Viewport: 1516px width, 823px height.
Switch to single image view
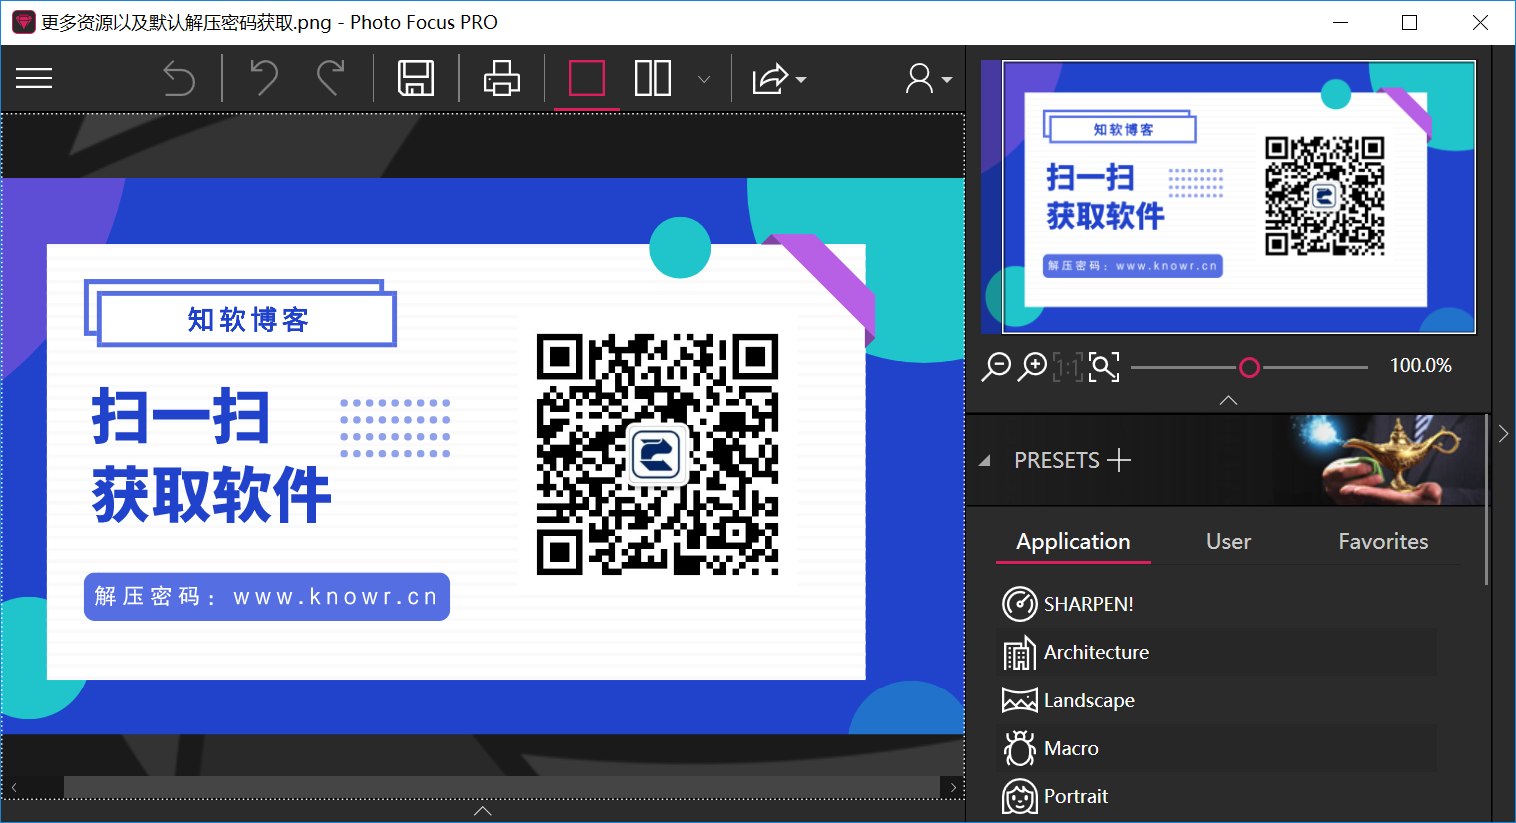click(x=587, y=78)
